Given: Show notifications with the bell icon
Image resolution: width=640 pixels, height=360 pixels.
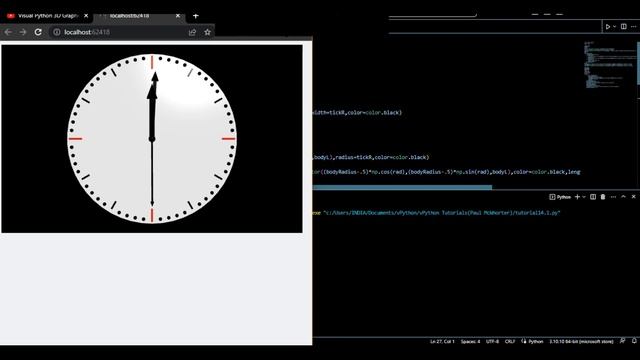Looking at the screenshot, I should coord(634,341).
